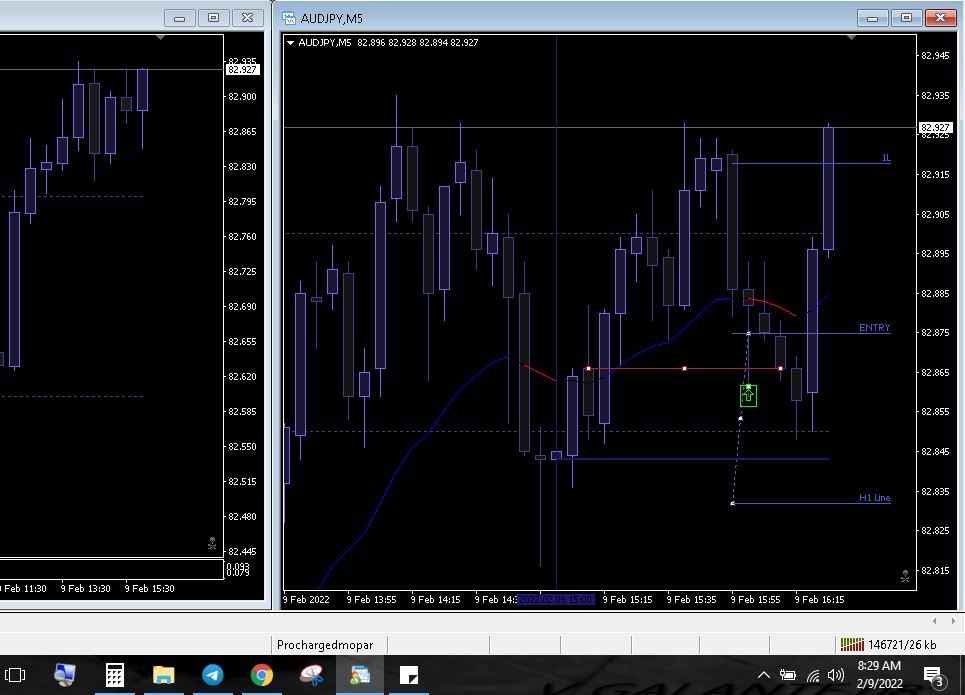Close the left chart window
This screenshot has width=965, height=695.
pos(247,18)
